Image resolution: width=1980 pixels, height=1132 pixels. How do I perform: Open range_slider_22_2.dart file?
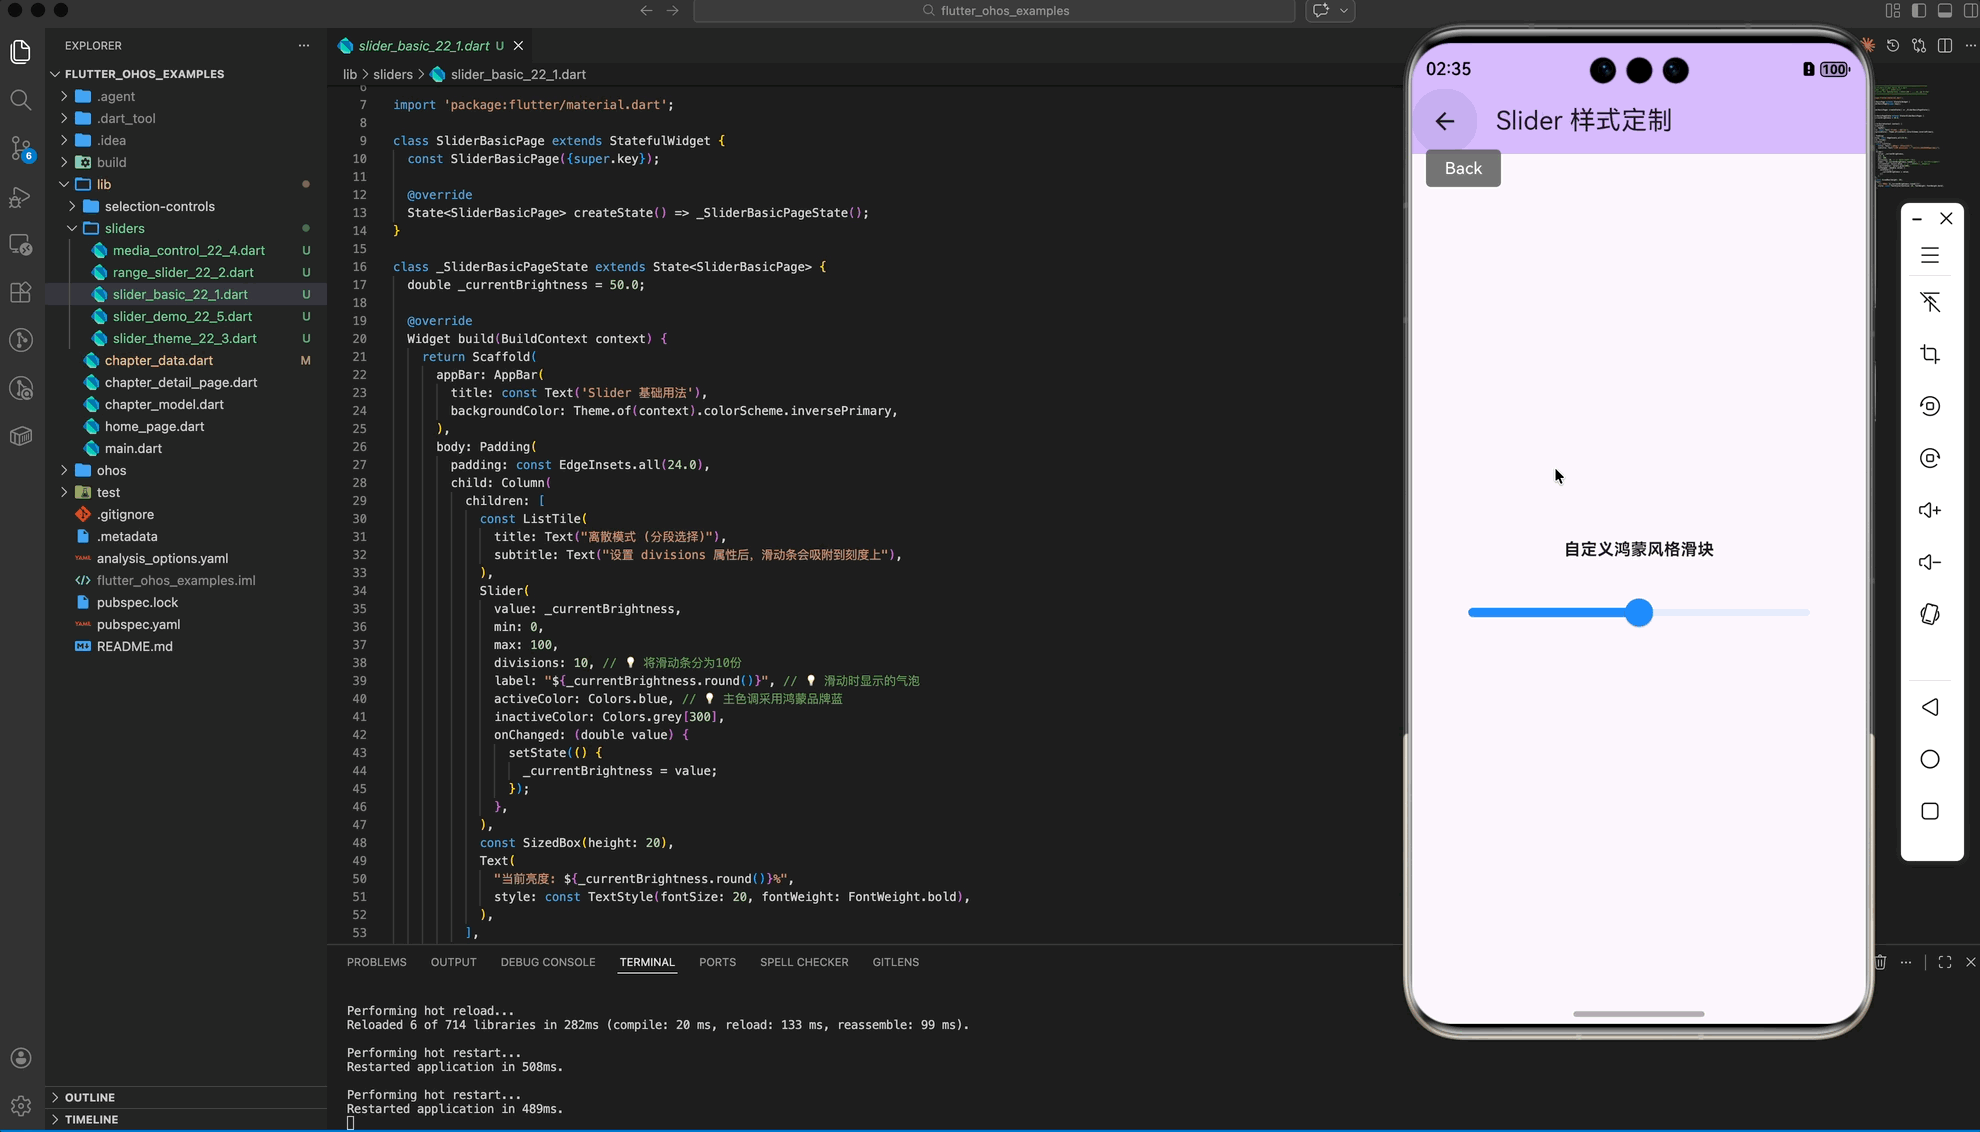[183, 272]
